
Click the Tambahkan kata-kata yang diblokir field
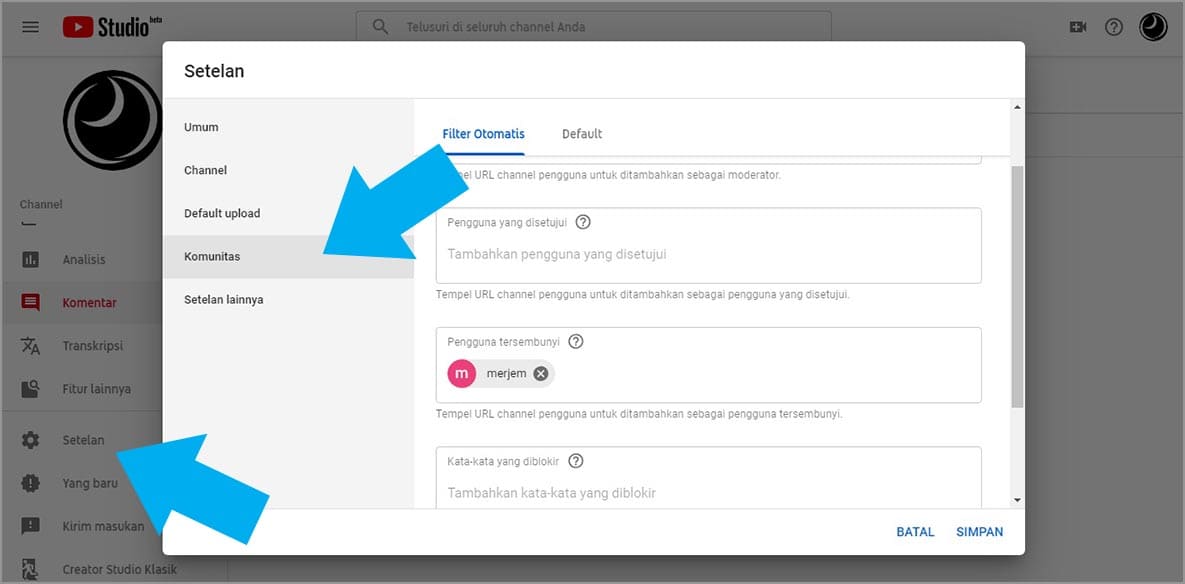pos(708,493)
